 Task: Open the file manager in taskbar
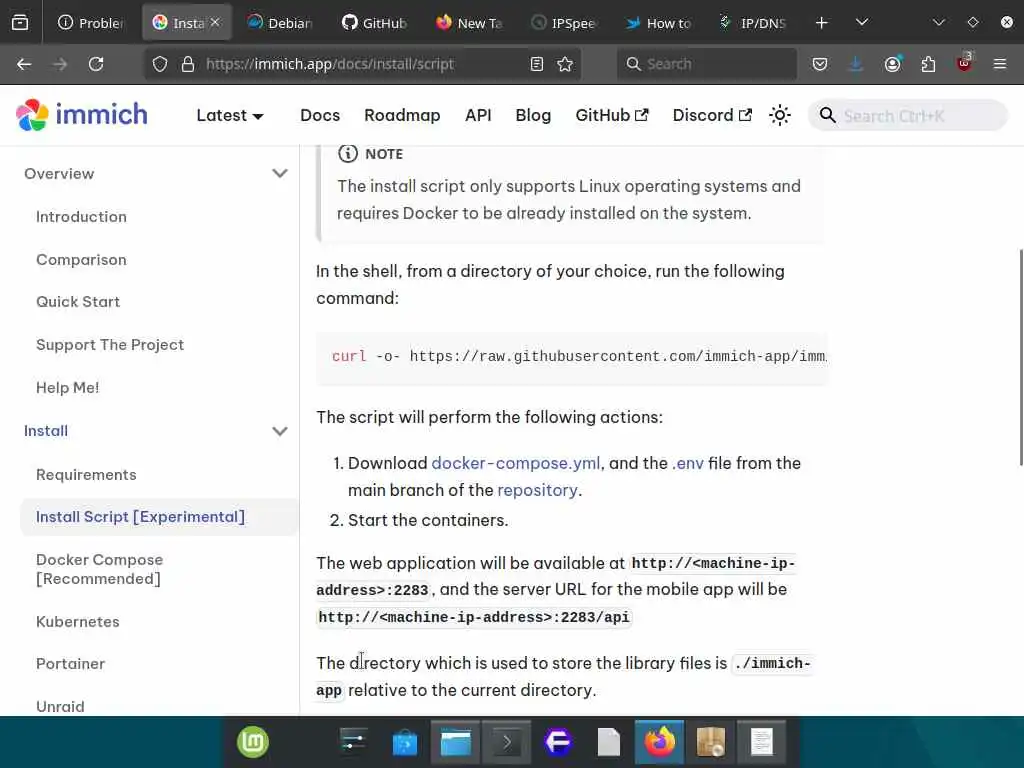(x=455, y=743)
